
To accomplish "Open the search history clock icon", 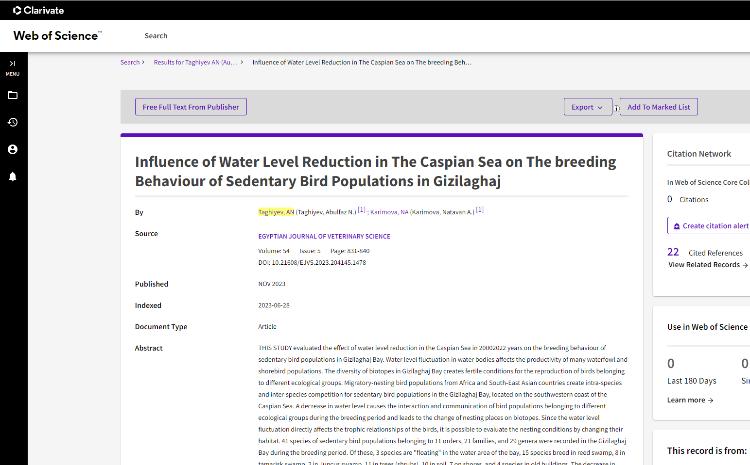I will click(x=13, y=122).
